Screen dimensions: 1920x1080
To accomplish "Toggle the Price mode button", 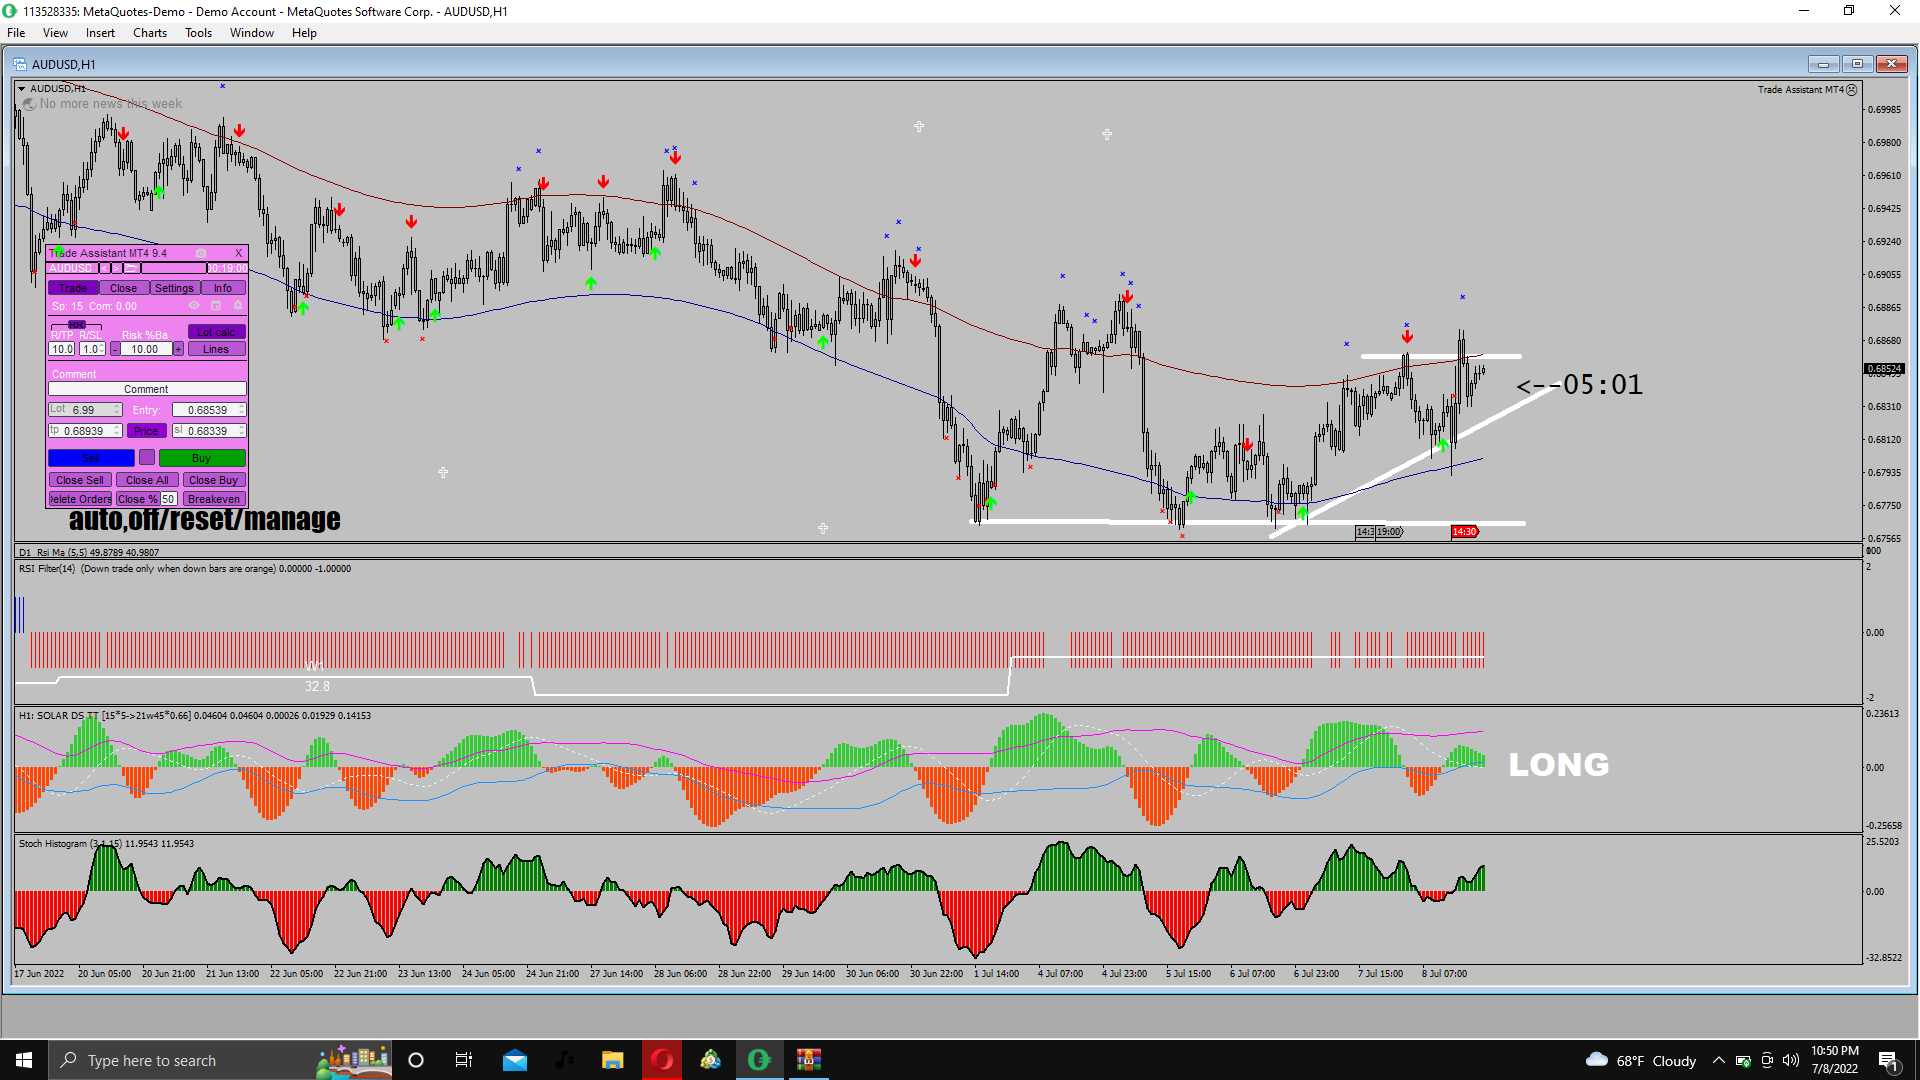I will point(146,431).
